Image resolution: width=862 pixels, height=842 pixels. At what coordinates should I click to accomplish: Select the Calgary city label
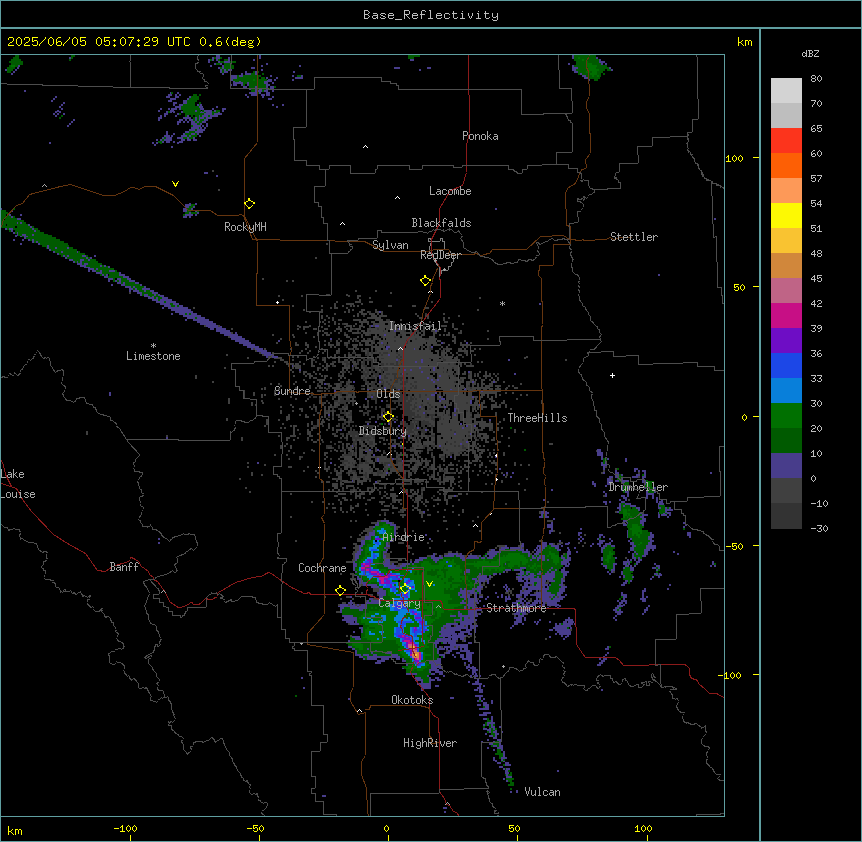(399, 603)
